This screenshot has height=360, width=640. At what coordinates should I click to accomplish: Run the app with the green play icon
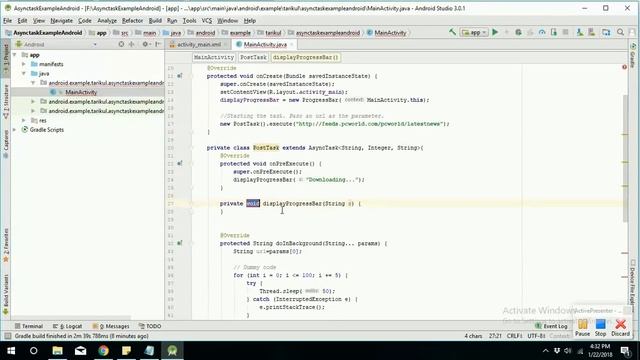495,32
